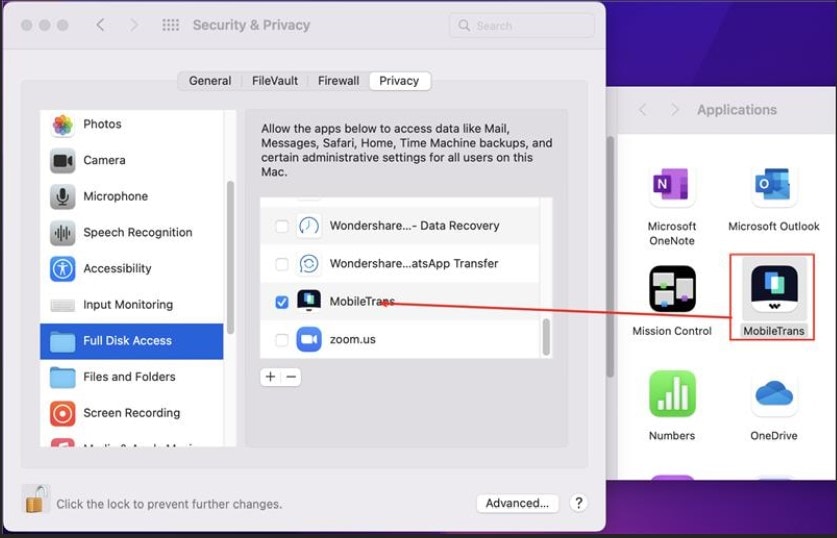837x538 pixels.
Task: Select Microsoft OneNote in Applications window
Action: point(672,205)
